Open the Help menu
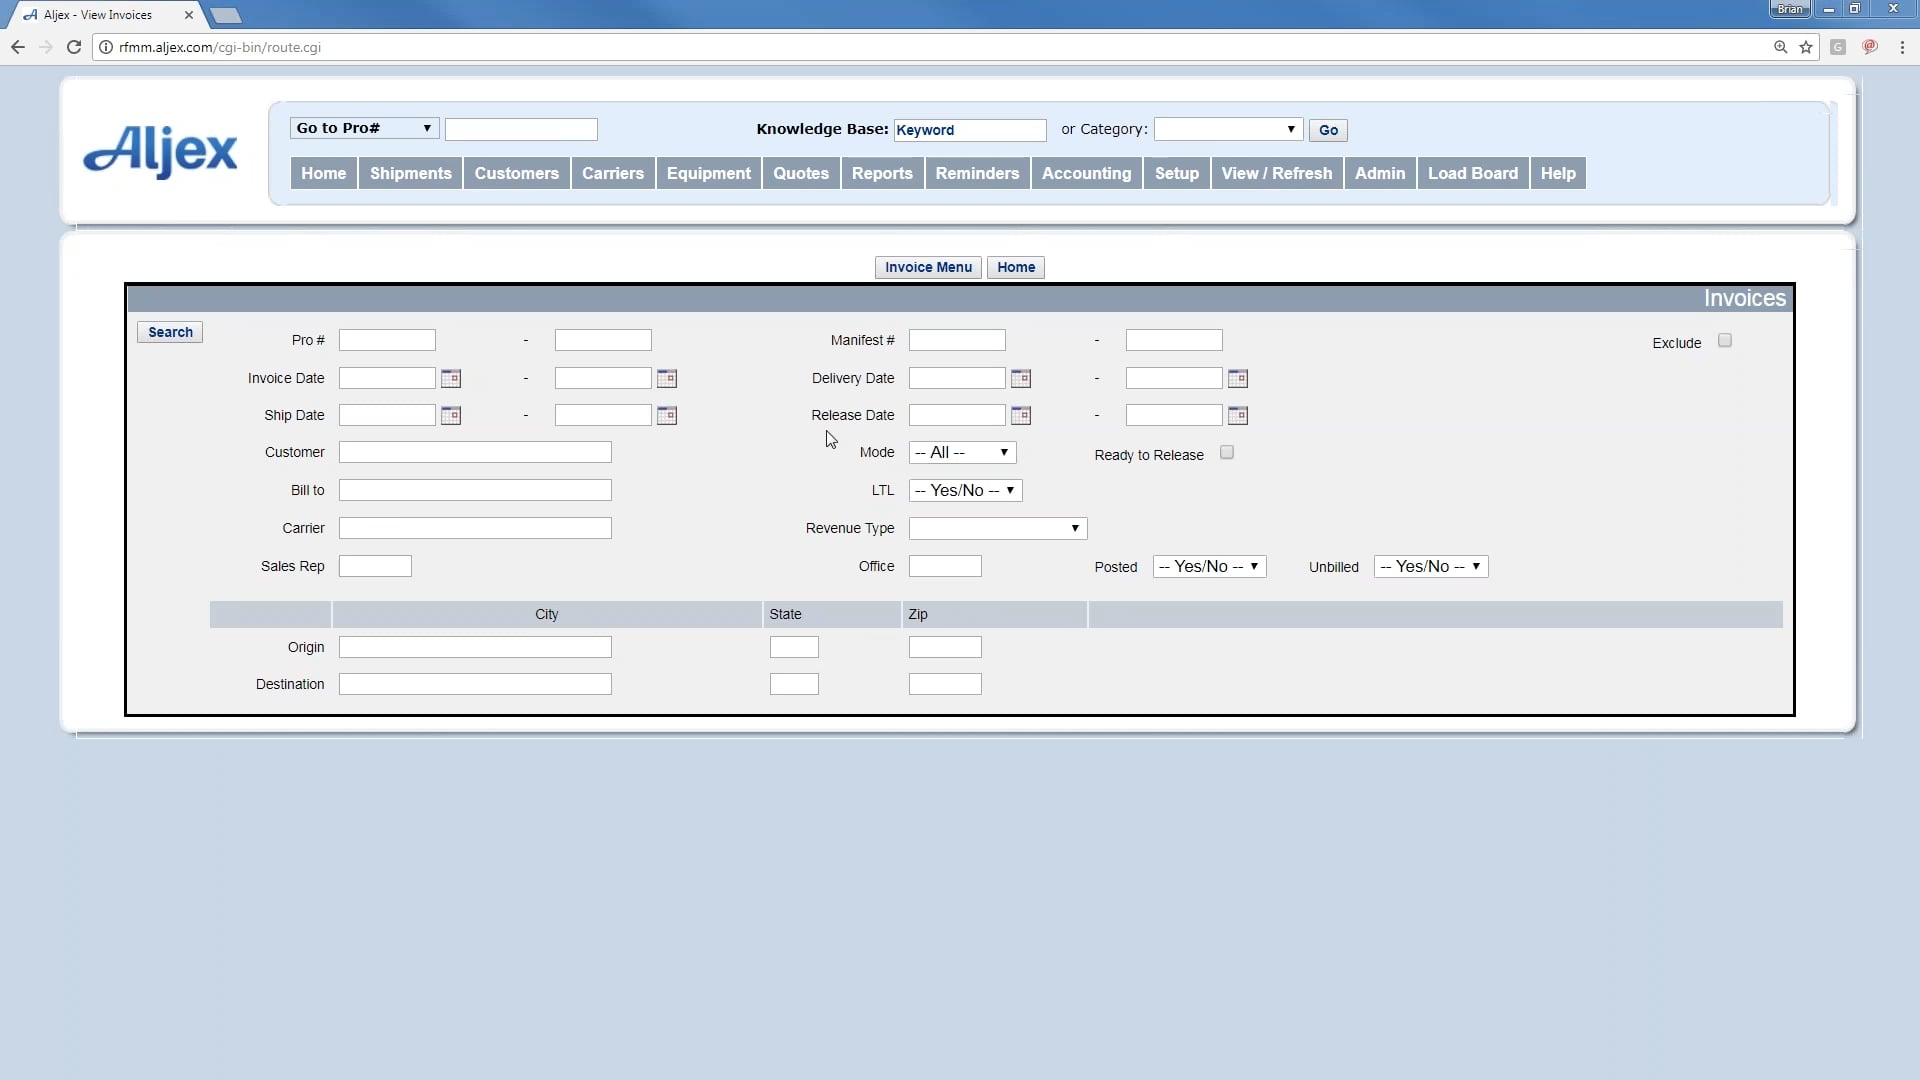This screenshot has height=1080, width=1920. [1558, 173]
